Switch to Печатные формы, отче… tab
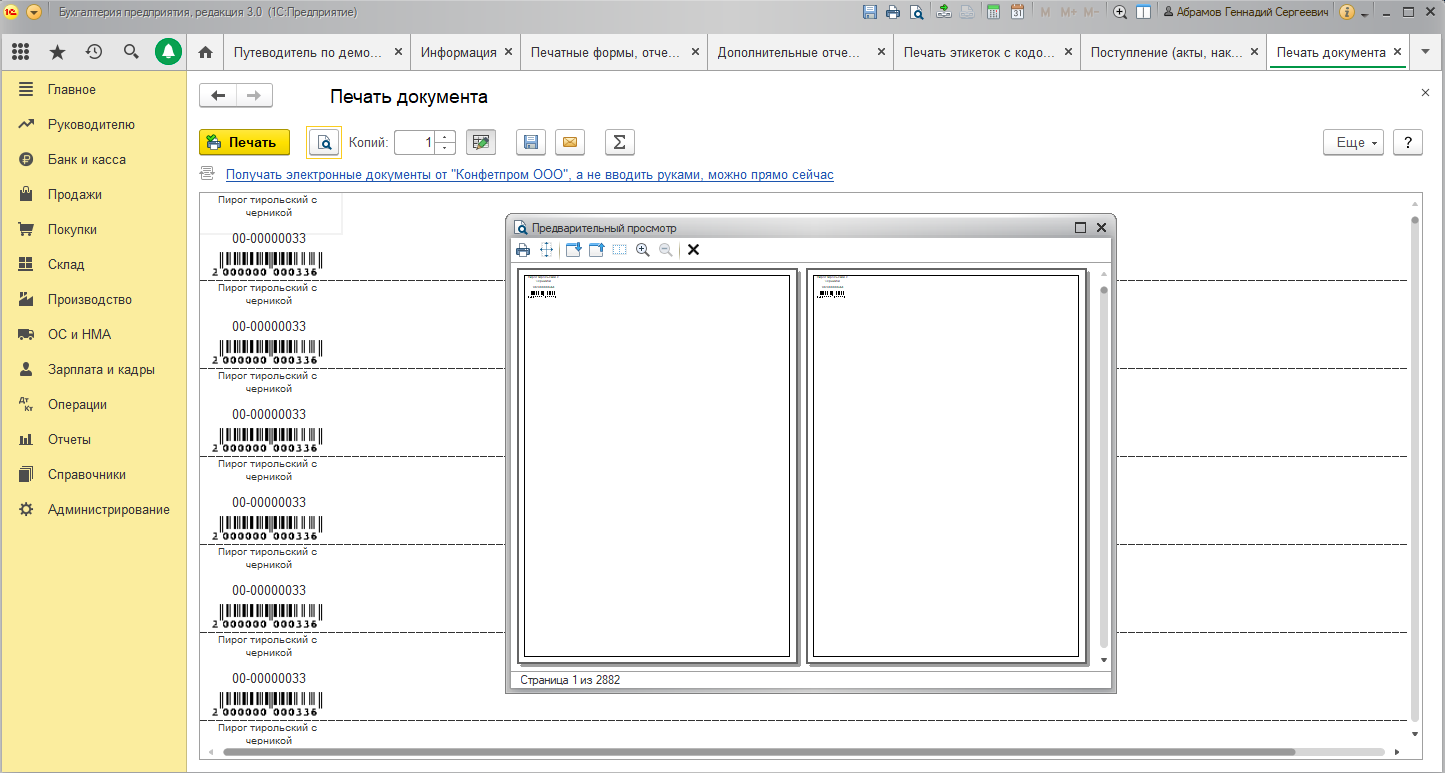This screenshot has width=1445, height=773. [x=605, y=52]
